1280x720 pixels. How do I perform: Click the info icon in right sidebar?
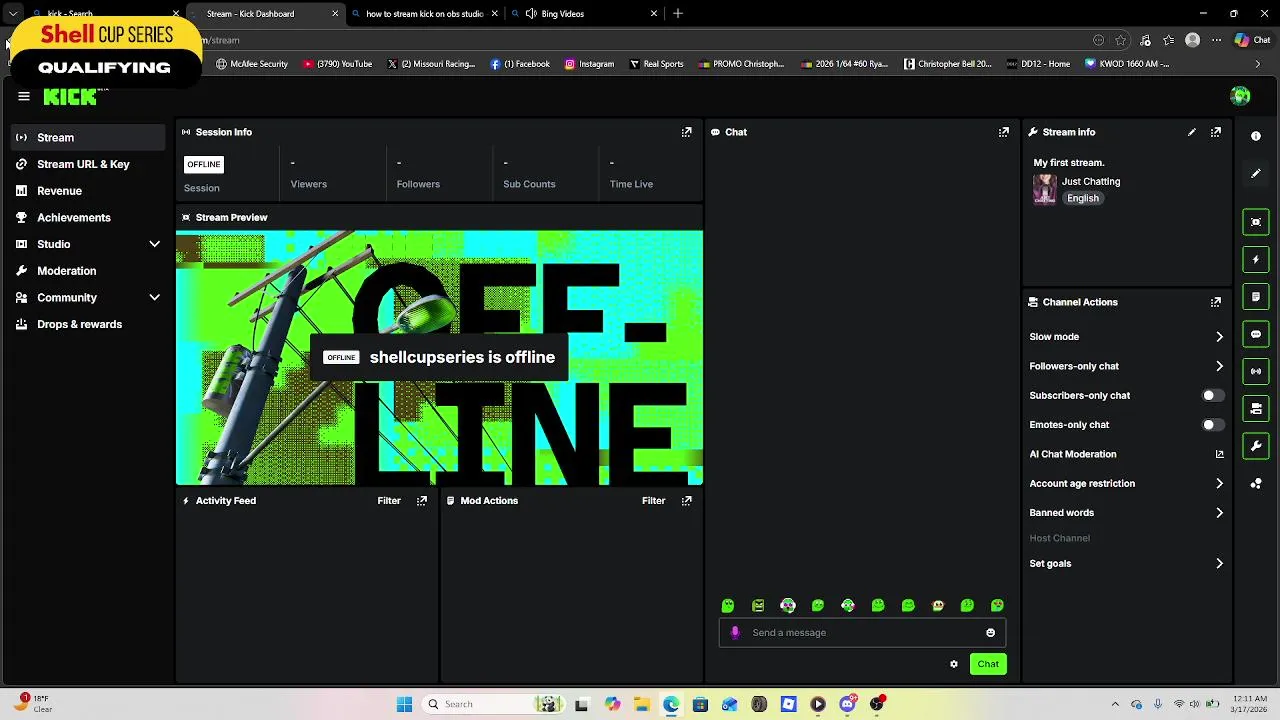click(1256, 136)
